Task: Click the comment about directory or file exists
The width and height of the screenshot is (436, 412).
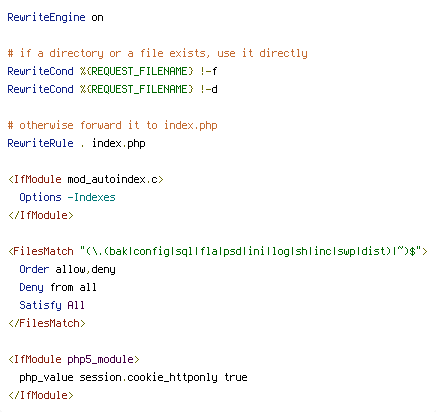Action: click(x=157, y=53)
